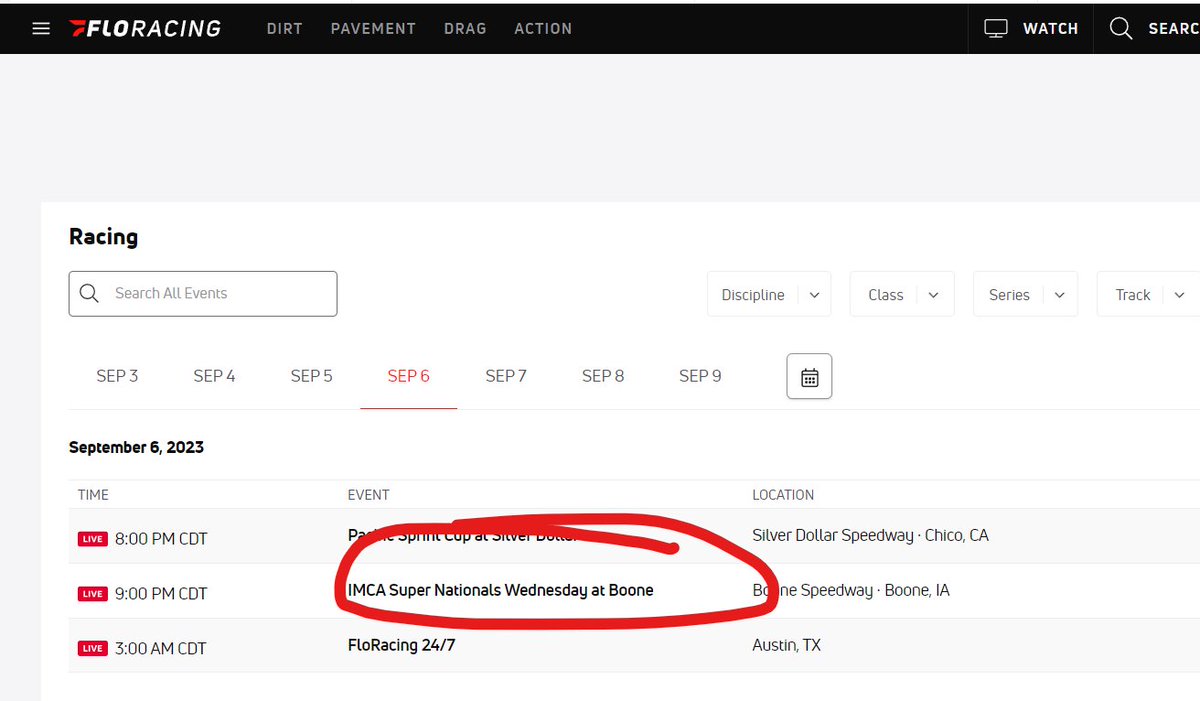Click the Austin, TX location text
This screenshot has height=701, width=1200.
pos(786,645)
